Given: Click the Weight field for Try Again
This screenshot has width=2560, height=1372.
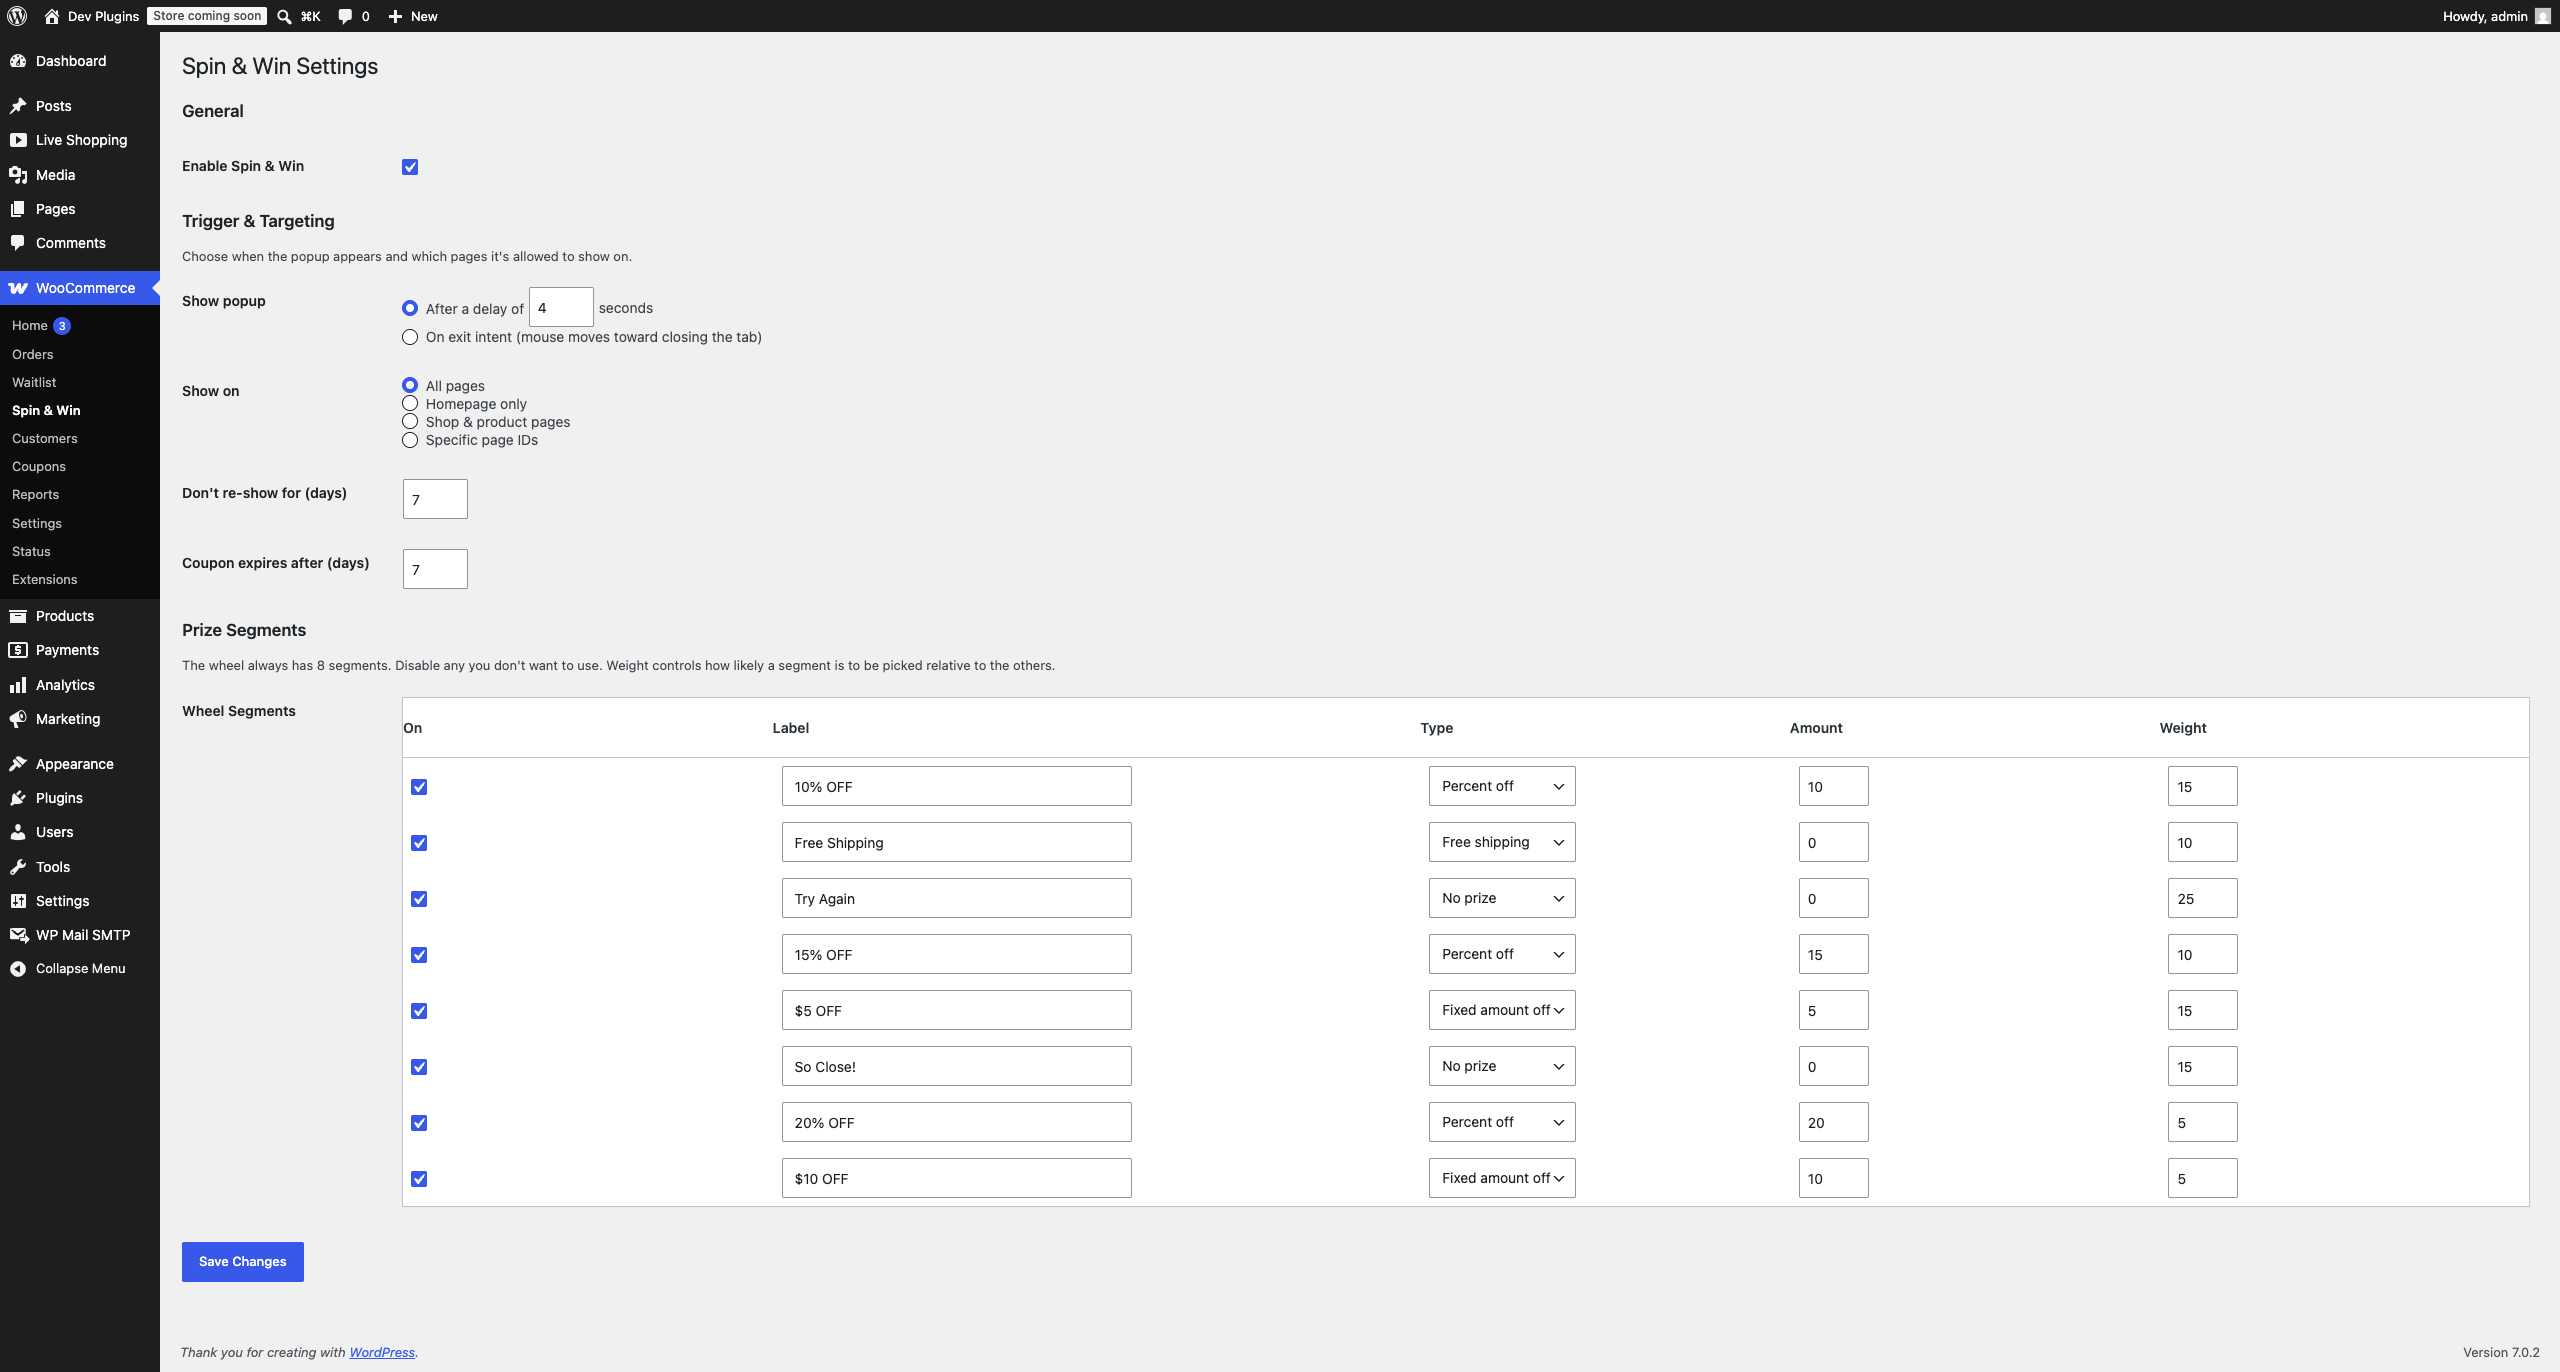Looking at the screenshot, I should point(2203,898).
